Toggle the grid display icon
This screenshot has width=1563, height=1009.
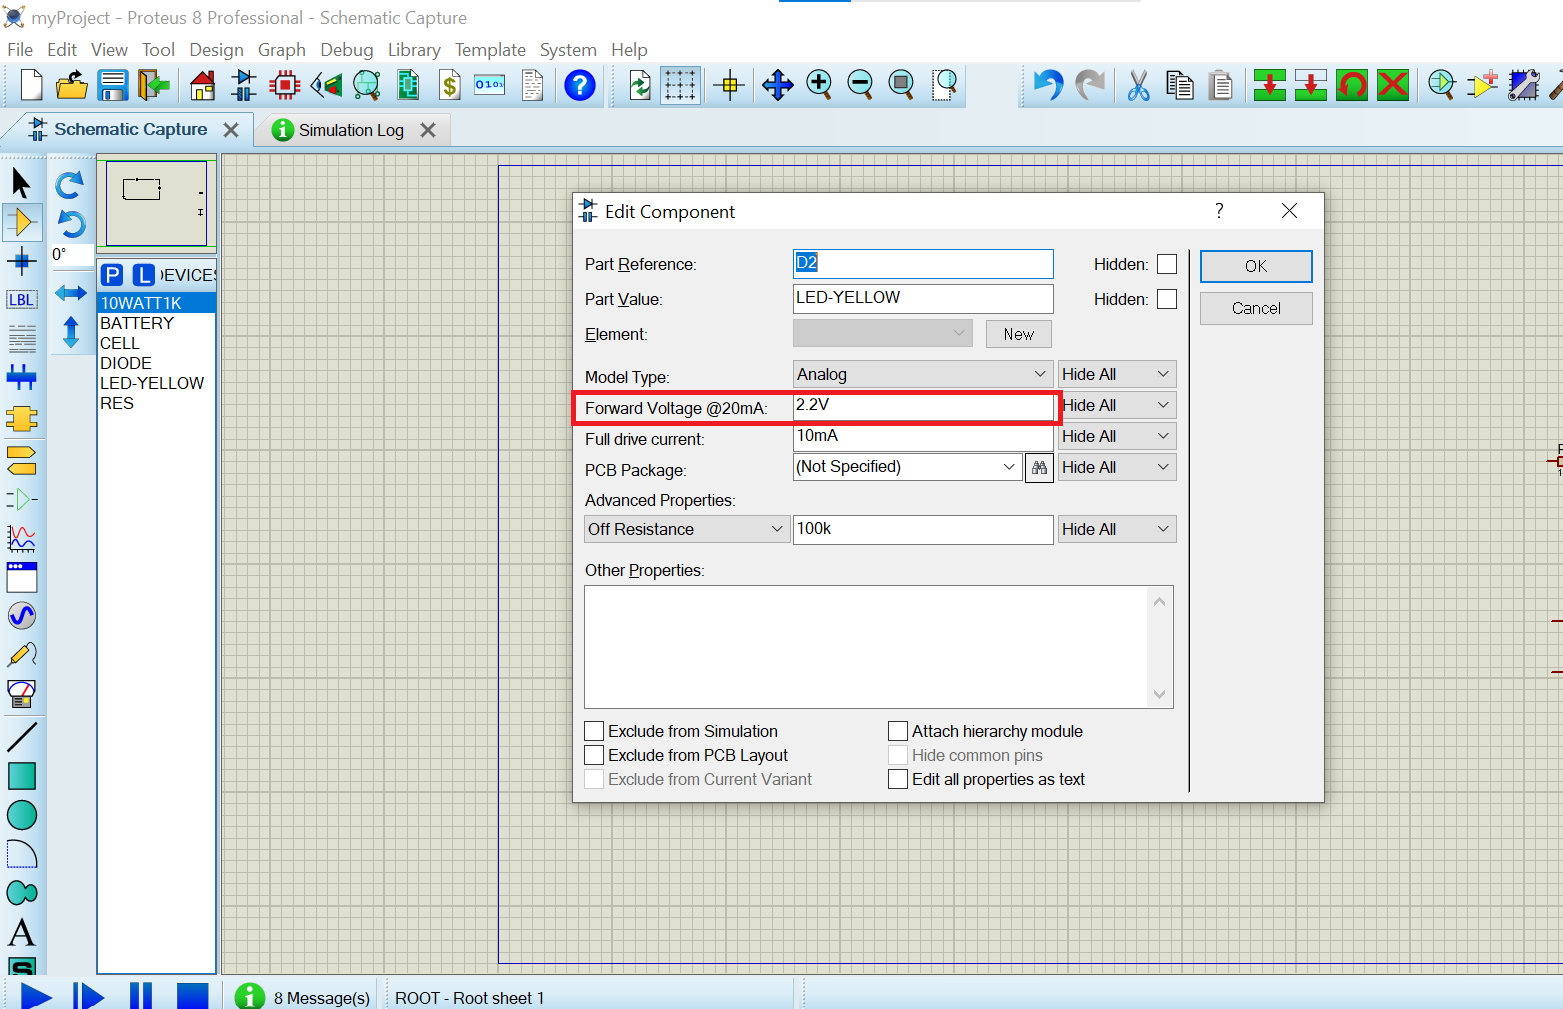pyautogui.click(x=680, y=86)
